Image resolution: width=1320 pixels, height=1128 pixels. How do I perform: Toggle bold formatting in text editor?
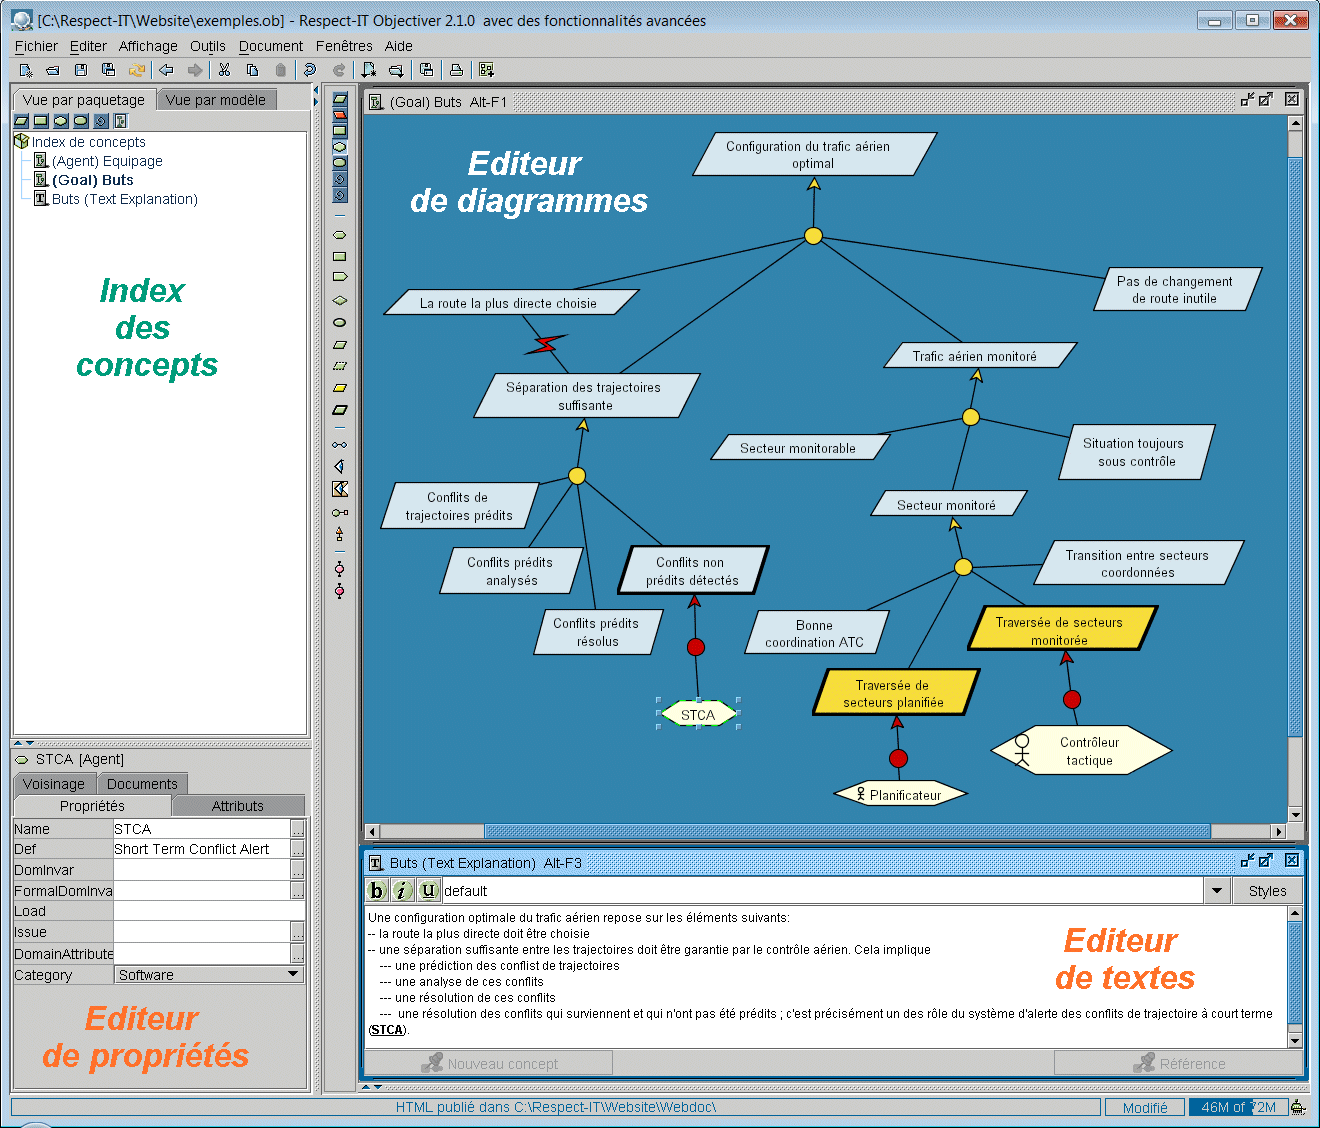tap(376, 891)
